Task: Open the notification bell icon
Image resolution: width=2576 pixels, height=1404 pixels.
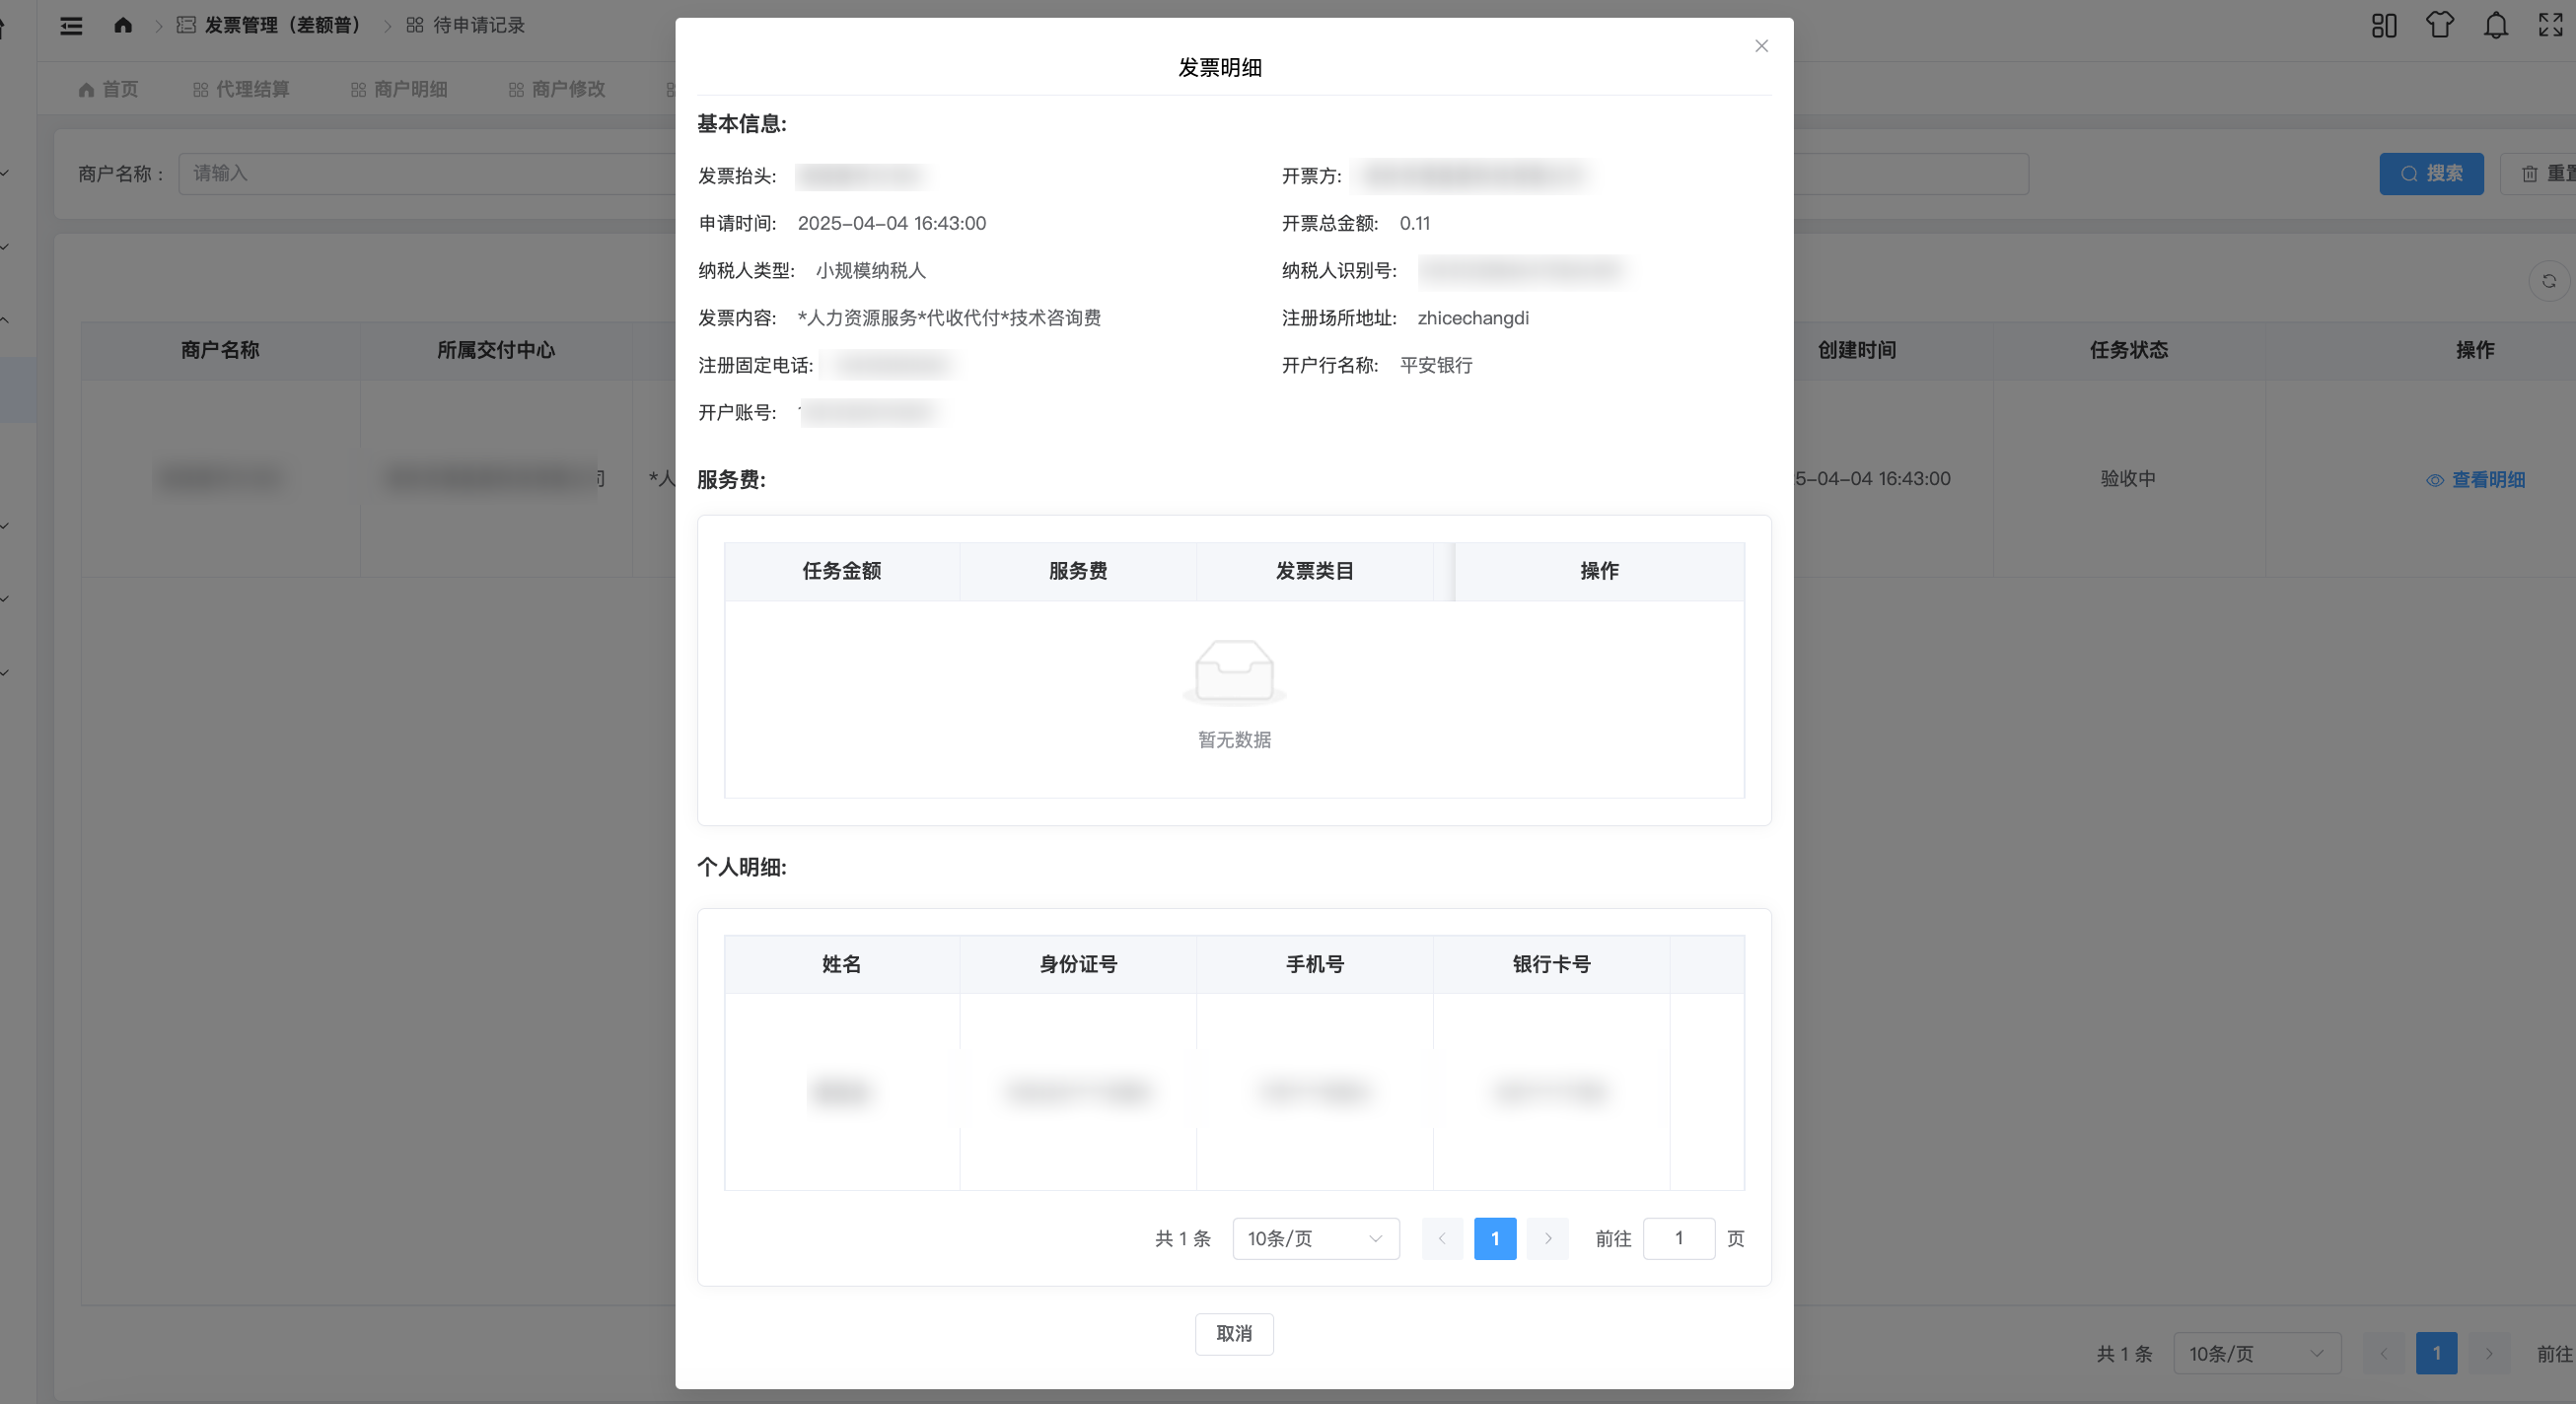Action: point(2495,25)
